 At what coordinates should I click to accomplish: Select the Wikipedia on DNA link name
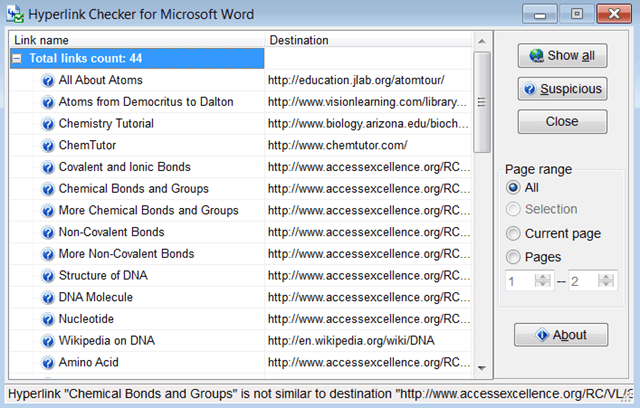pyautogui.click(x=107, y=340)
